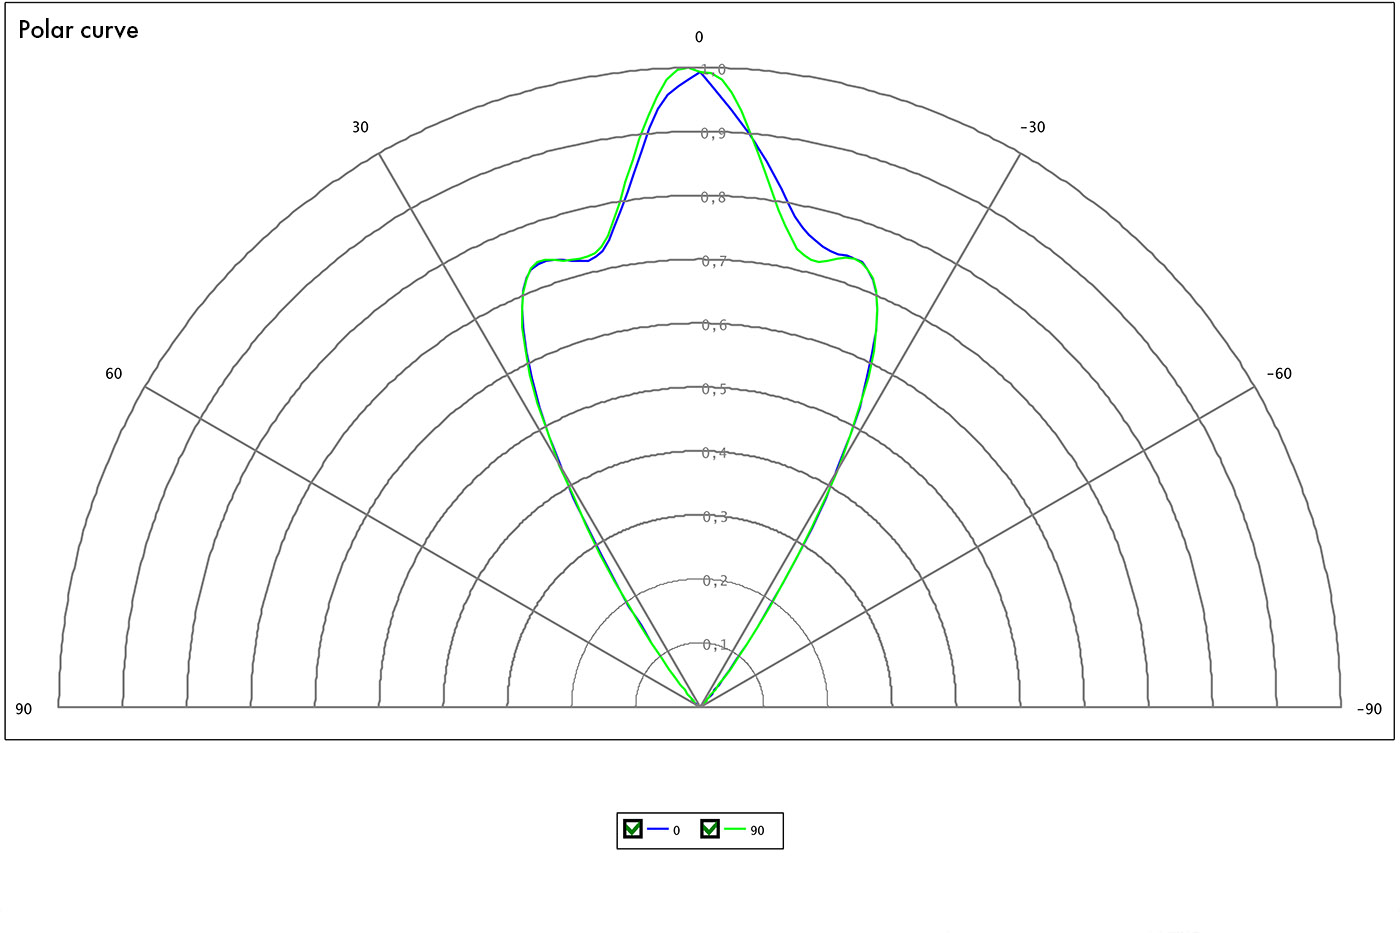This screenshot has width=1400, height=933.
Task: Uncheck the green 90 curve checkbox
Action: (x=709, y=829)
